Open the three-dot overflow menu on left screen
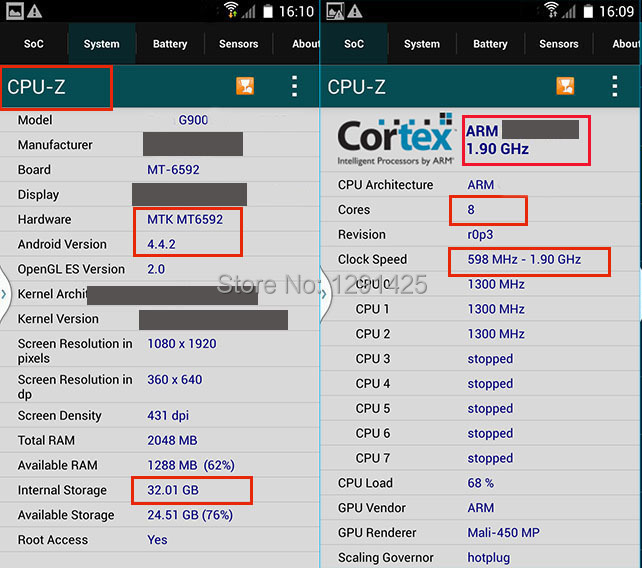This screenshot has width=642, height=568. tap(294, 86)
